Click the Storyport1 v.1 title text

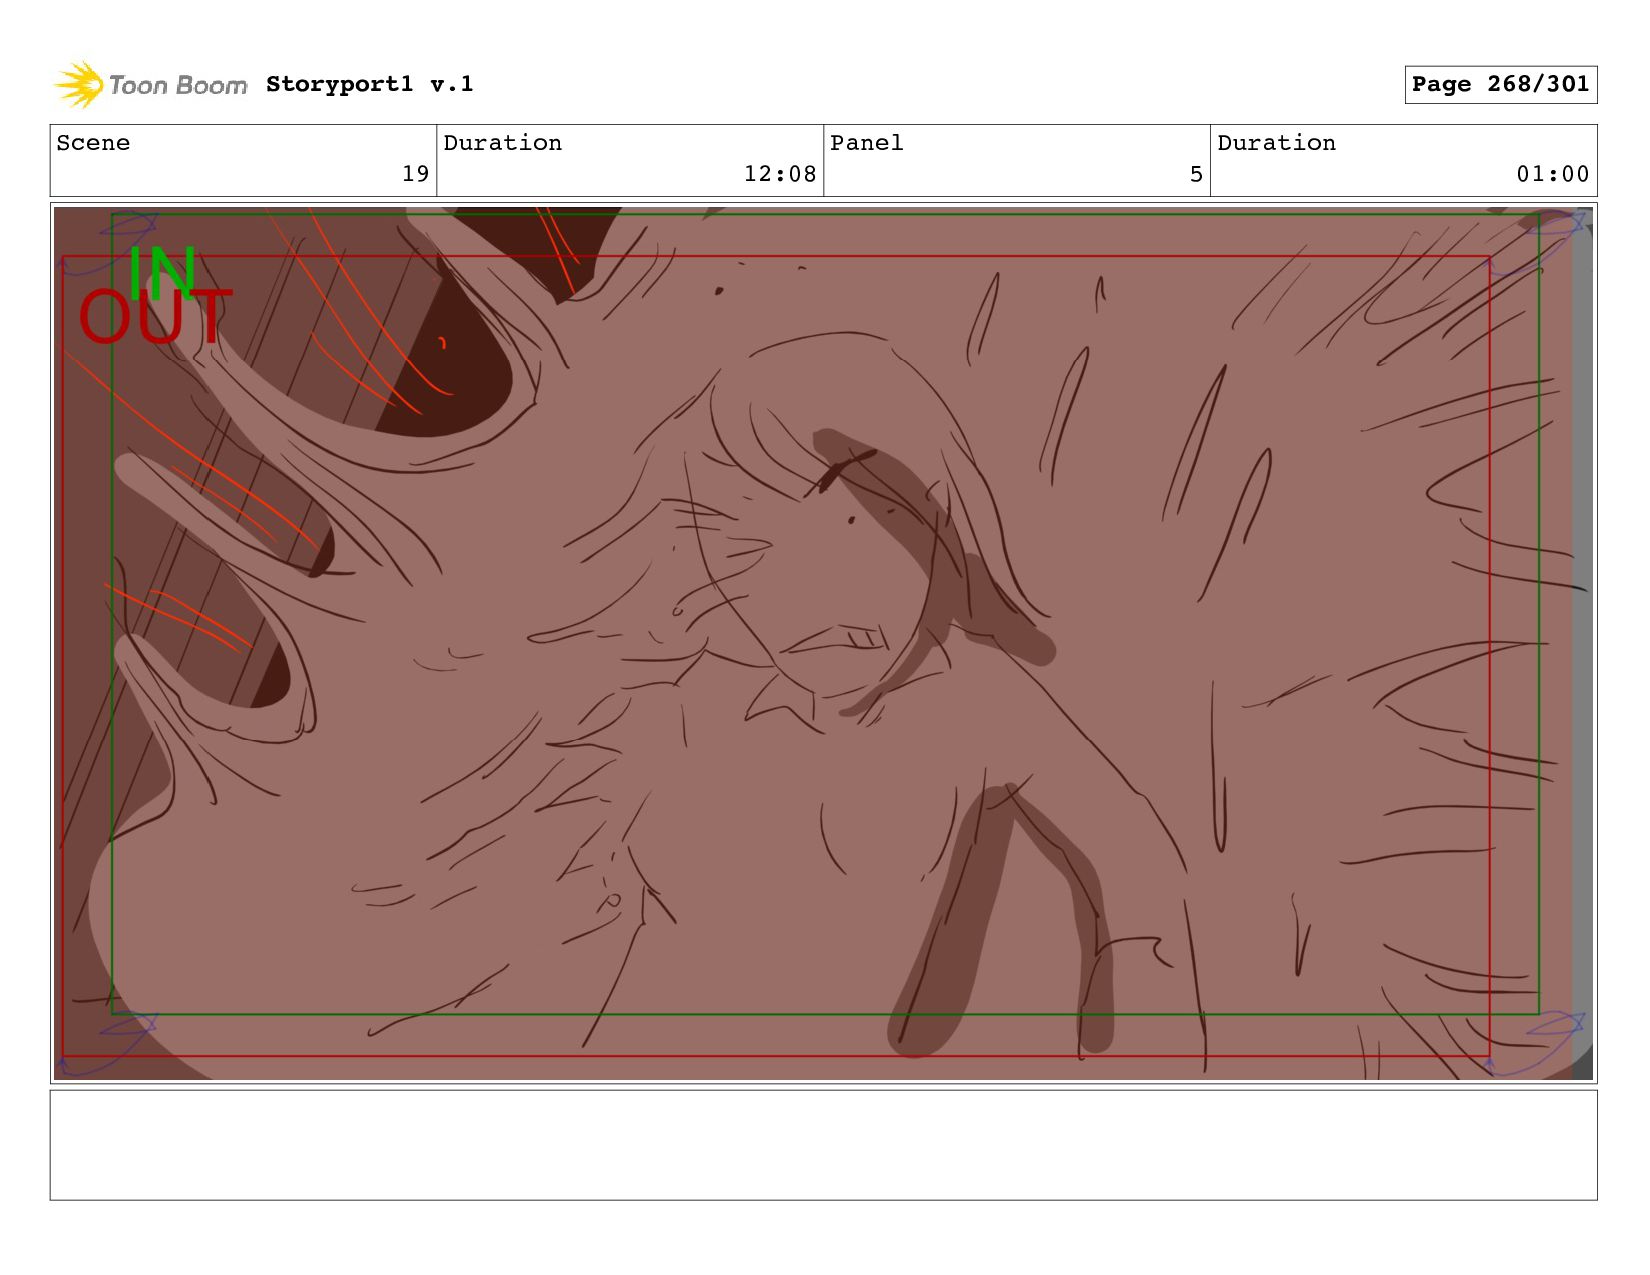pos(369,84)
